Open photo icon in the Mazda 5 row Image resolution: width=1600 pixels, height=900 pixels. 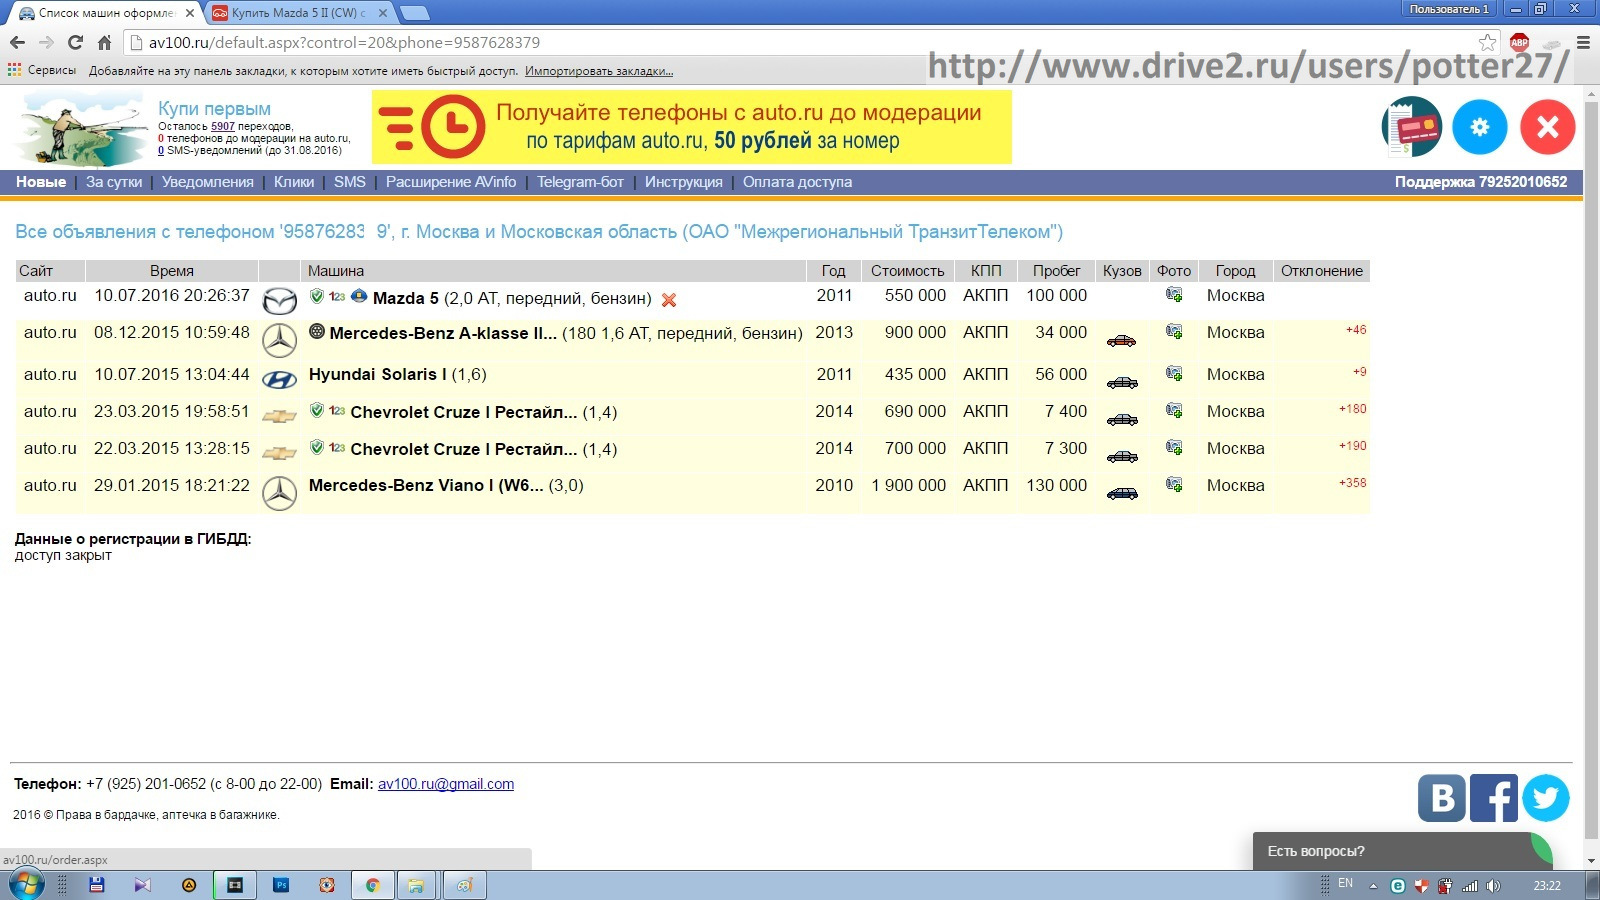click(x=1174, y=295)
